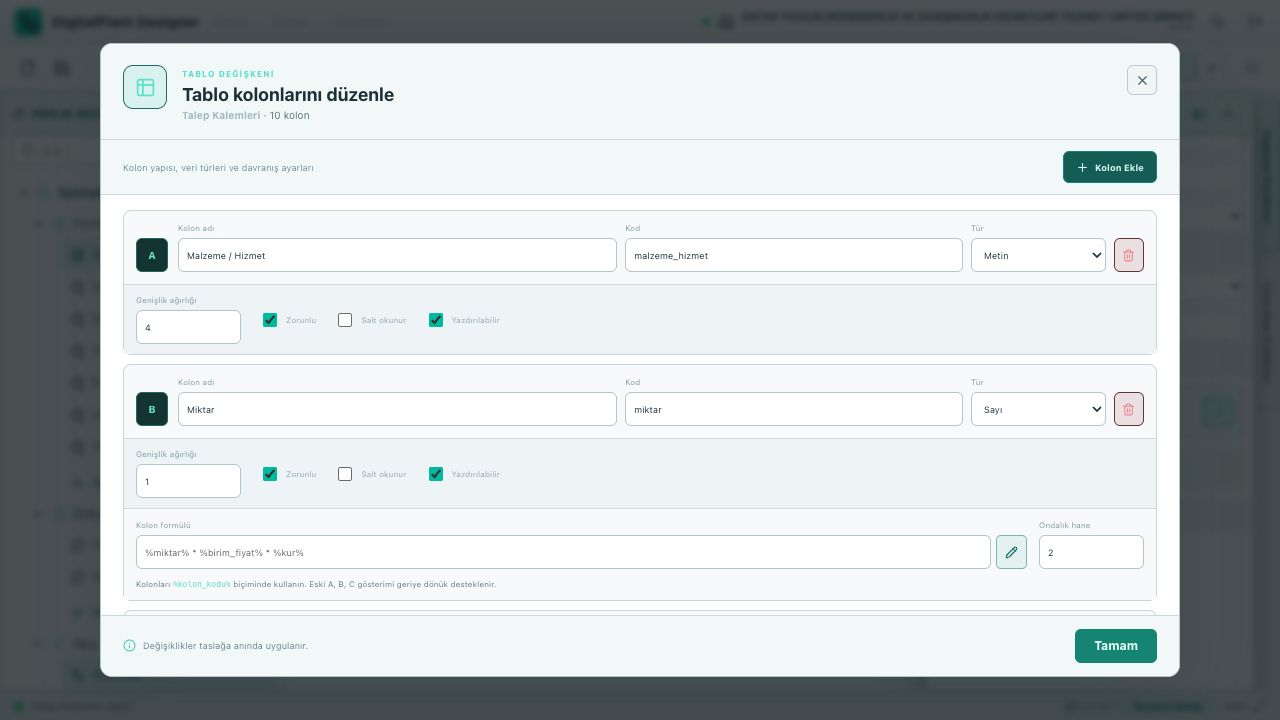The height and width of the screenshot is (720, 1280).
Task: Delete the Malzeme / Hizmet column
Action: (x=1129, y=255)
